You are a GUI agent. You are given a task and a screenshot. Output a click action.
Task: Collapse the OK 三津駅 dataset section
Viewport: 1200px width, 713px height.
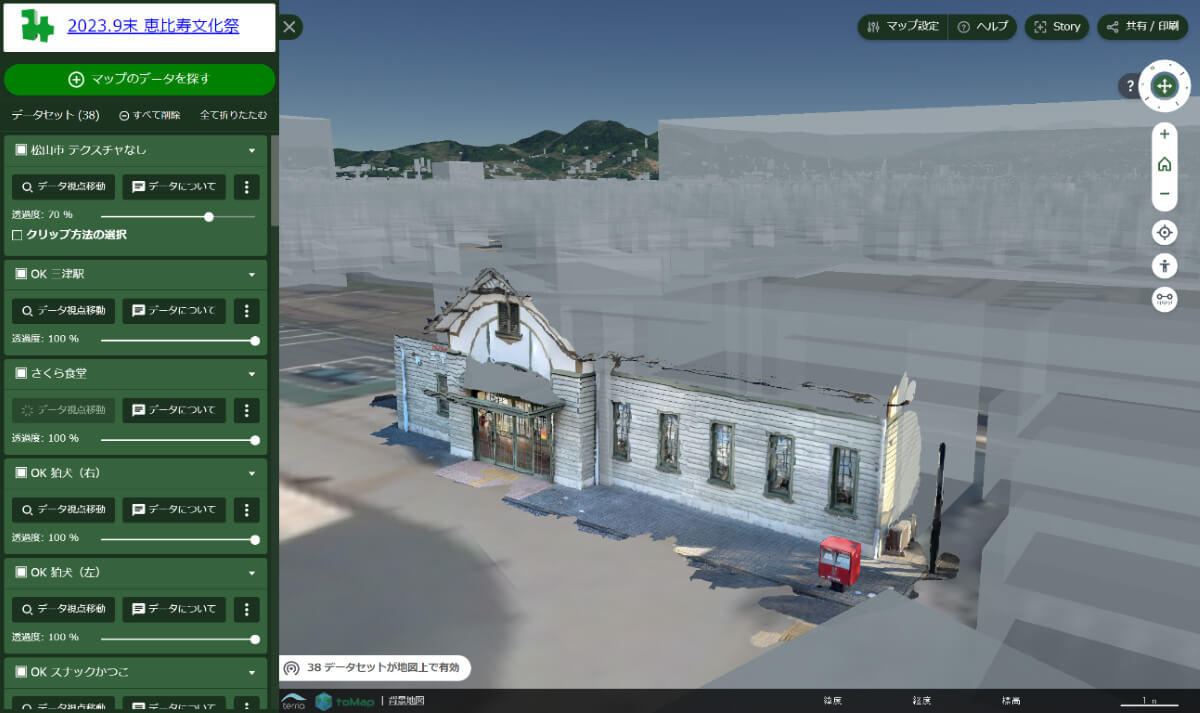tap(252, 274)
